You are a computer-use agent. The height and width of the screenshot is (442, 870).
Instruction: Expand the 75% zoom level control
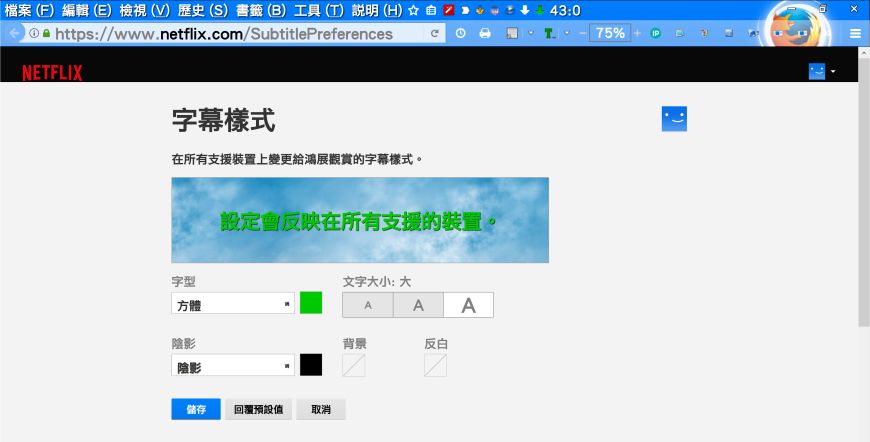[x=609, y=33]
